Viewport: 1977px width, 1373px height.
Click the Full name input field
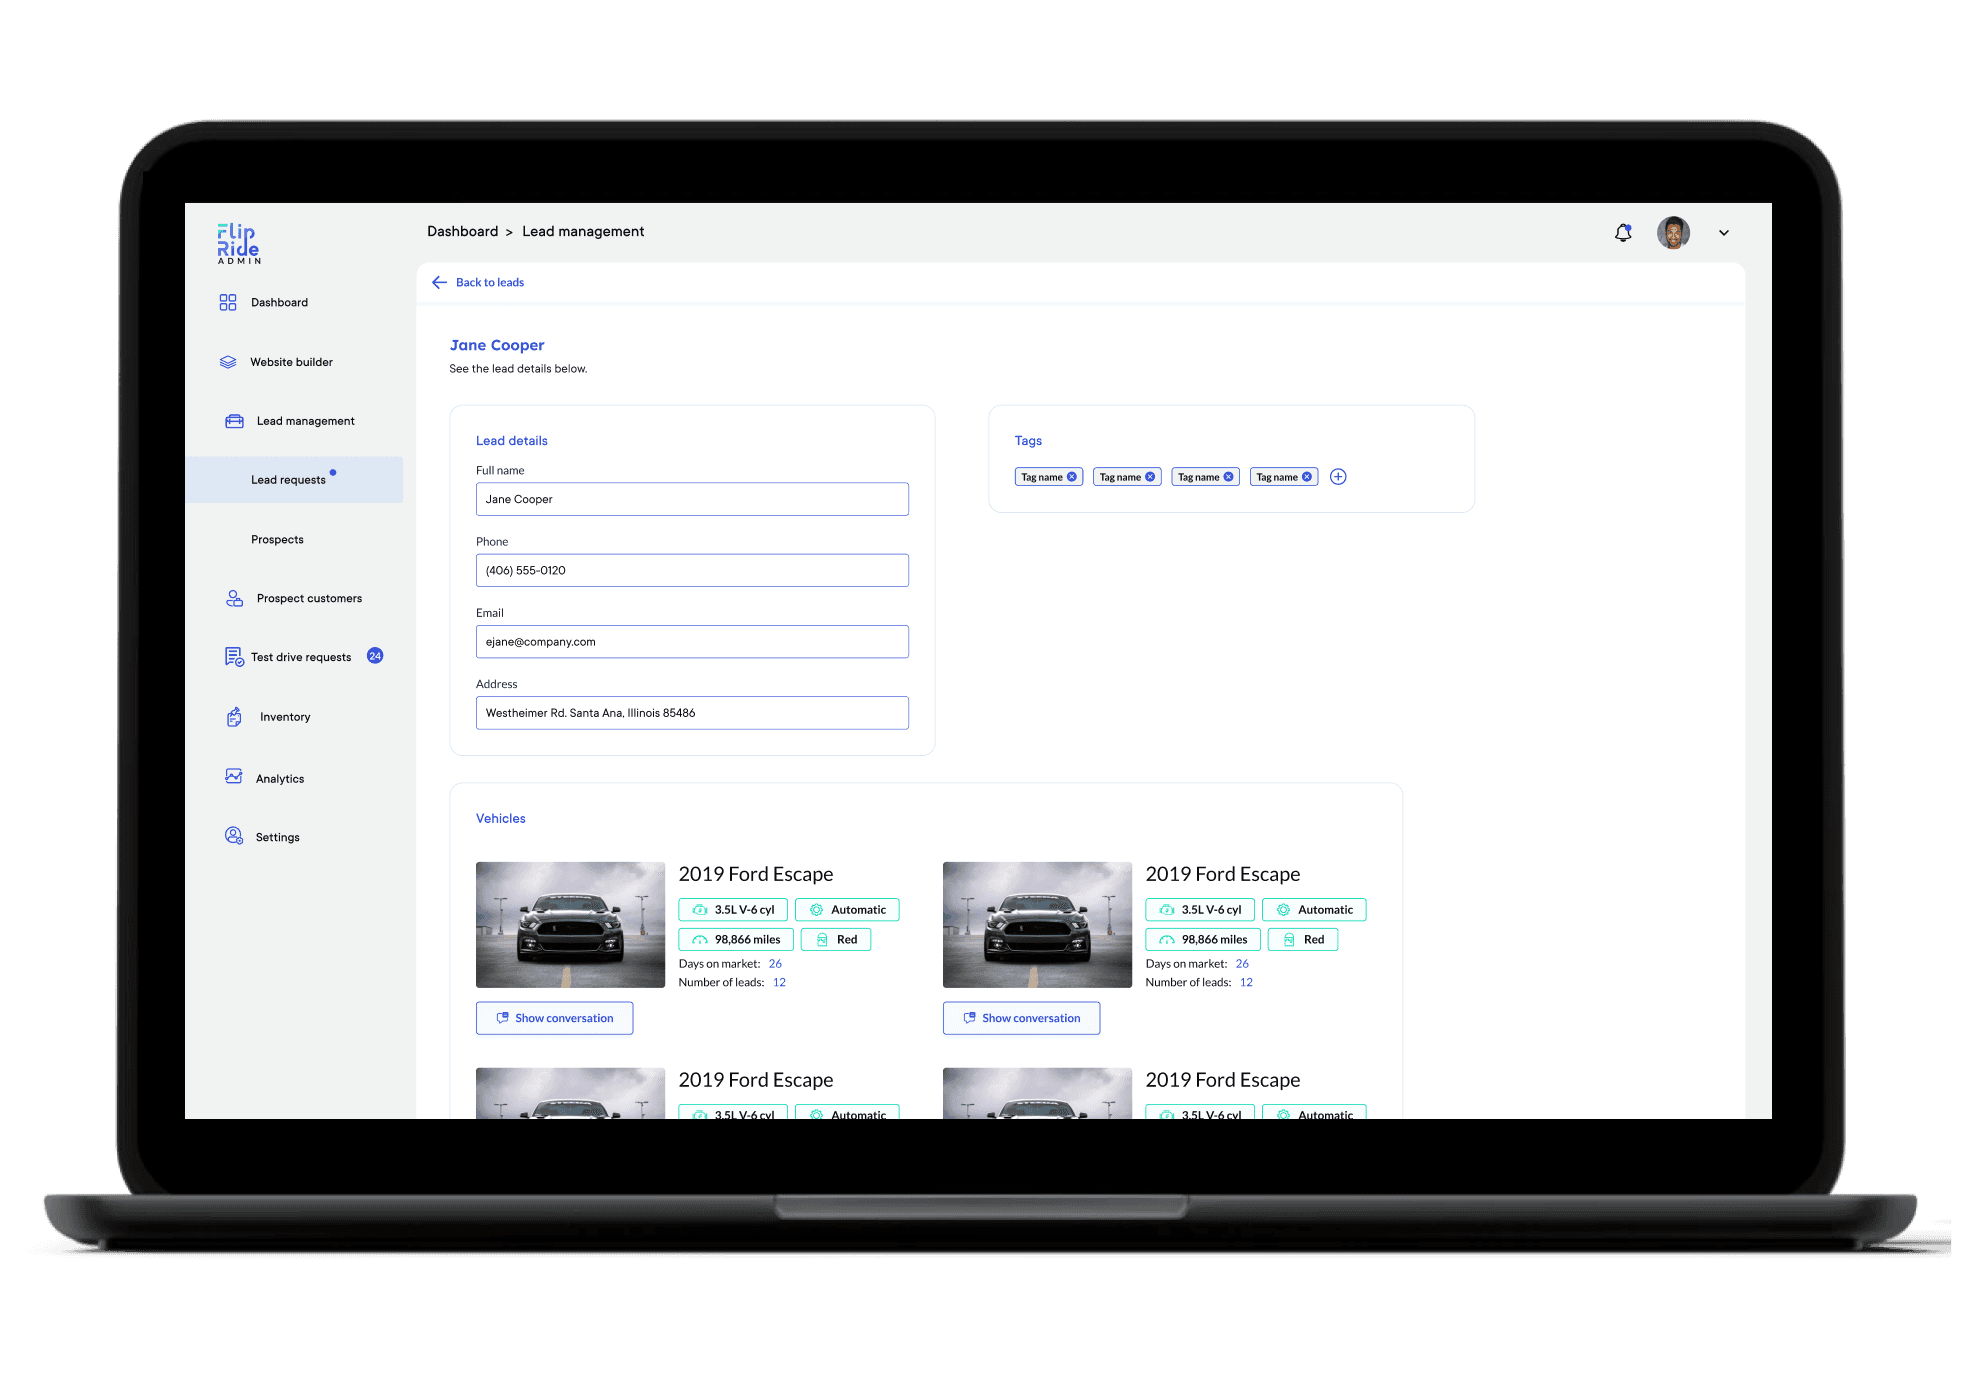pyautogui.click(x=692, y=499)
